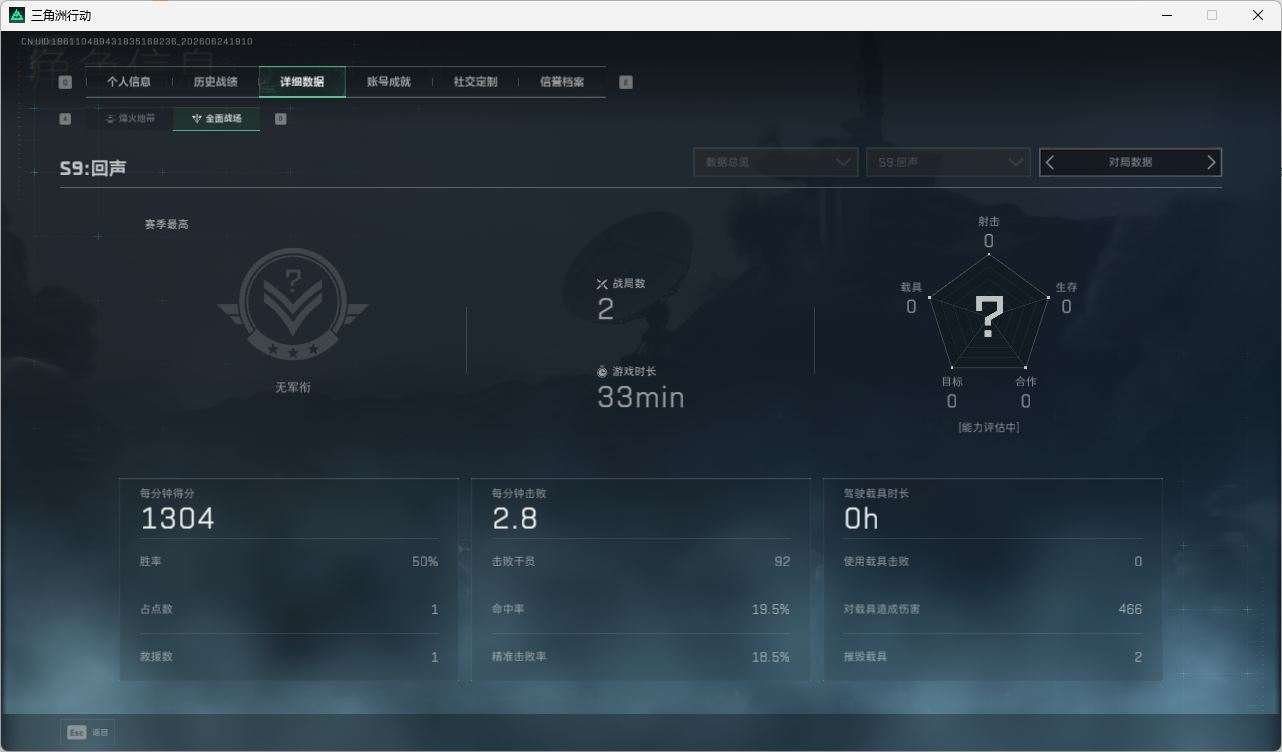Select the 全面战场 mode sub-tab
This screenshot has width=1282, height=752.
click(x=217, y=119)
